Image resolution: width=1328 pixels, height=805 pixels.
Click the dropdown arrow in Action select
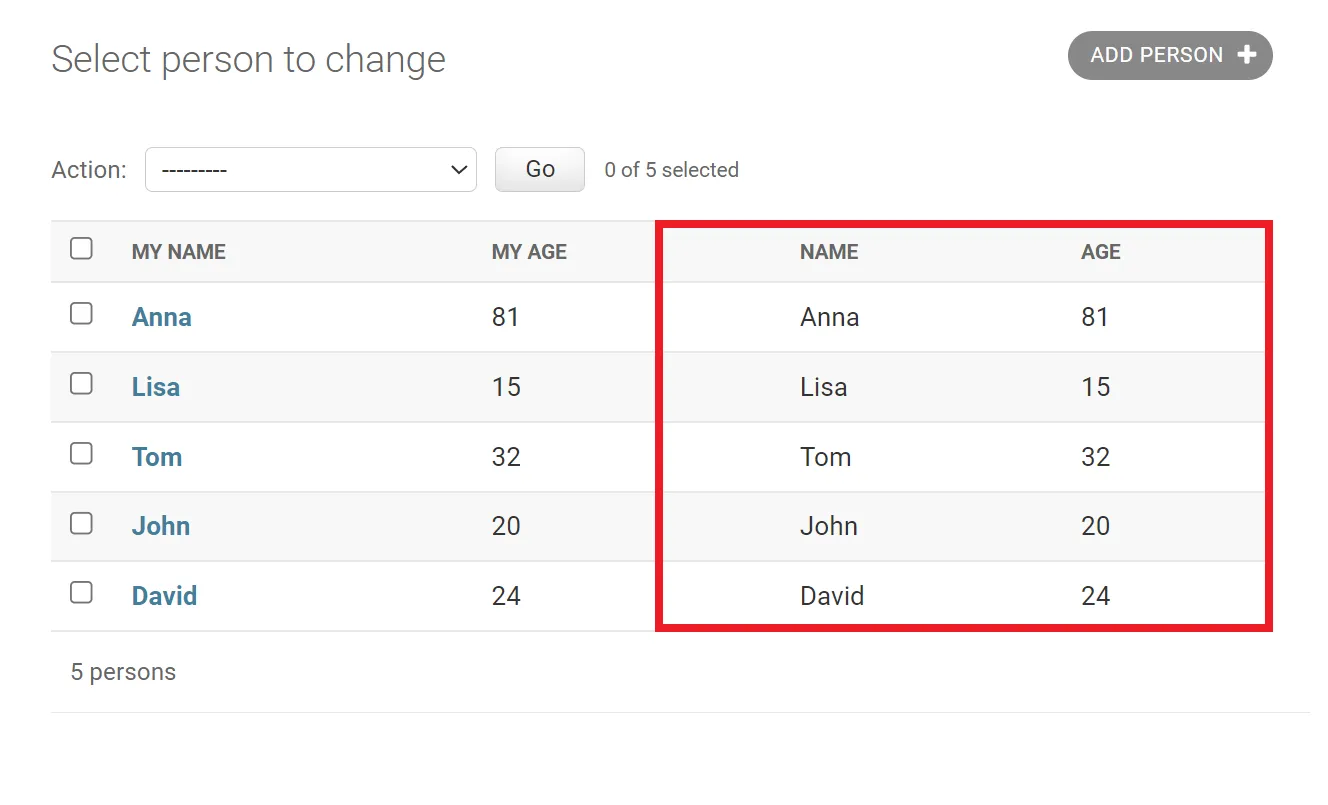(x=459, y=170)
